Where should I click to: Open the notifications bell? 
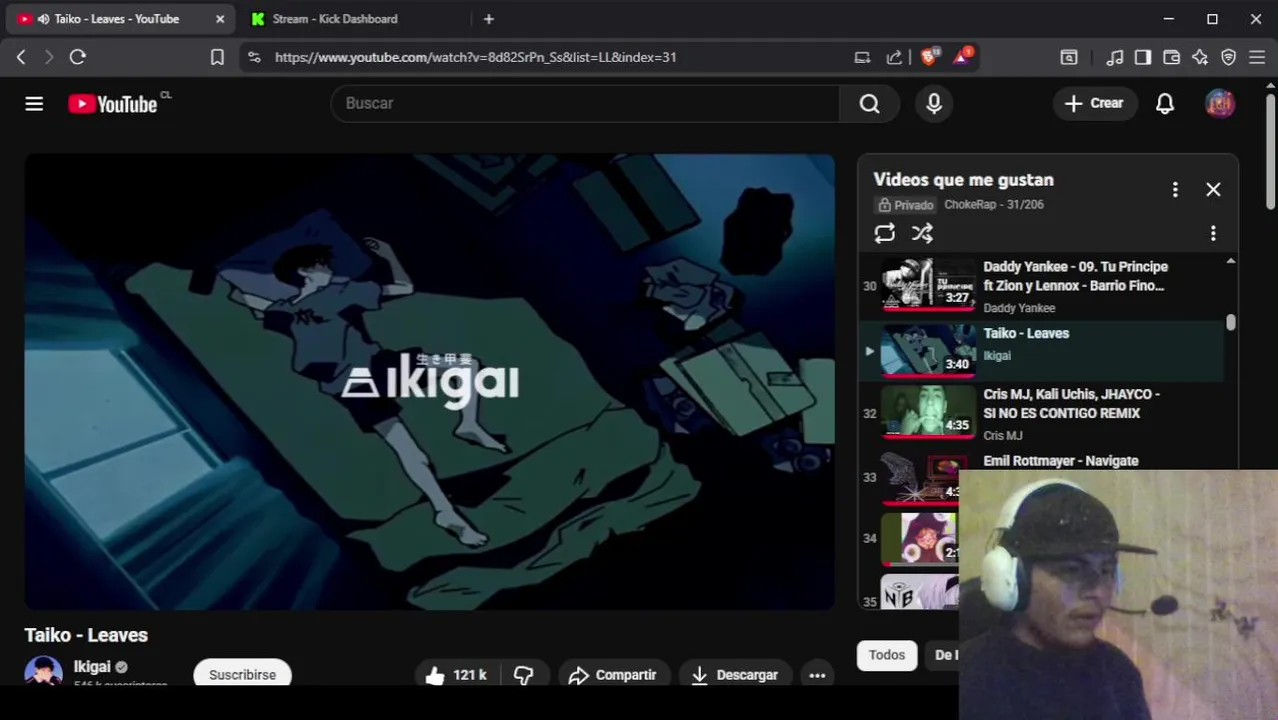(1165, 103)
